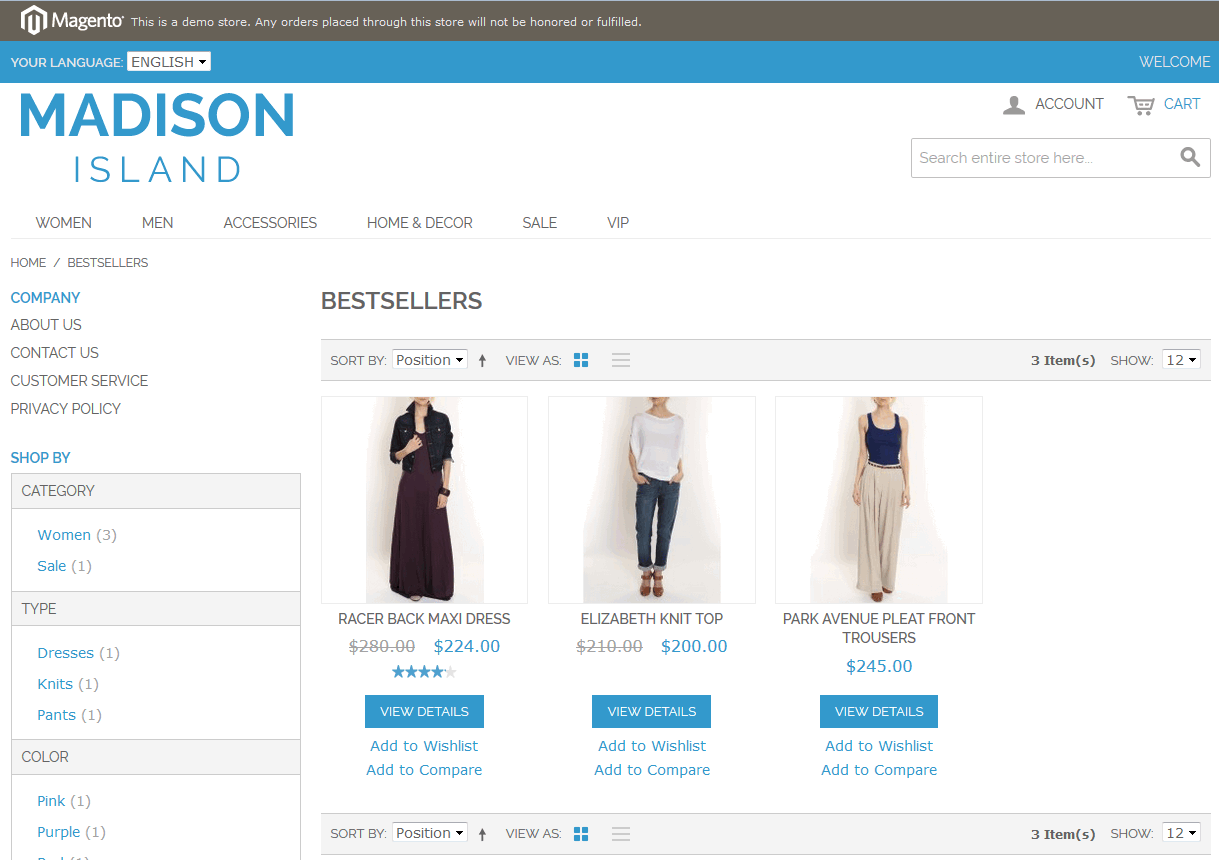Click Park Avenue Pleat Front Trousers title
Screen dimensions: 1219x860
879,628
